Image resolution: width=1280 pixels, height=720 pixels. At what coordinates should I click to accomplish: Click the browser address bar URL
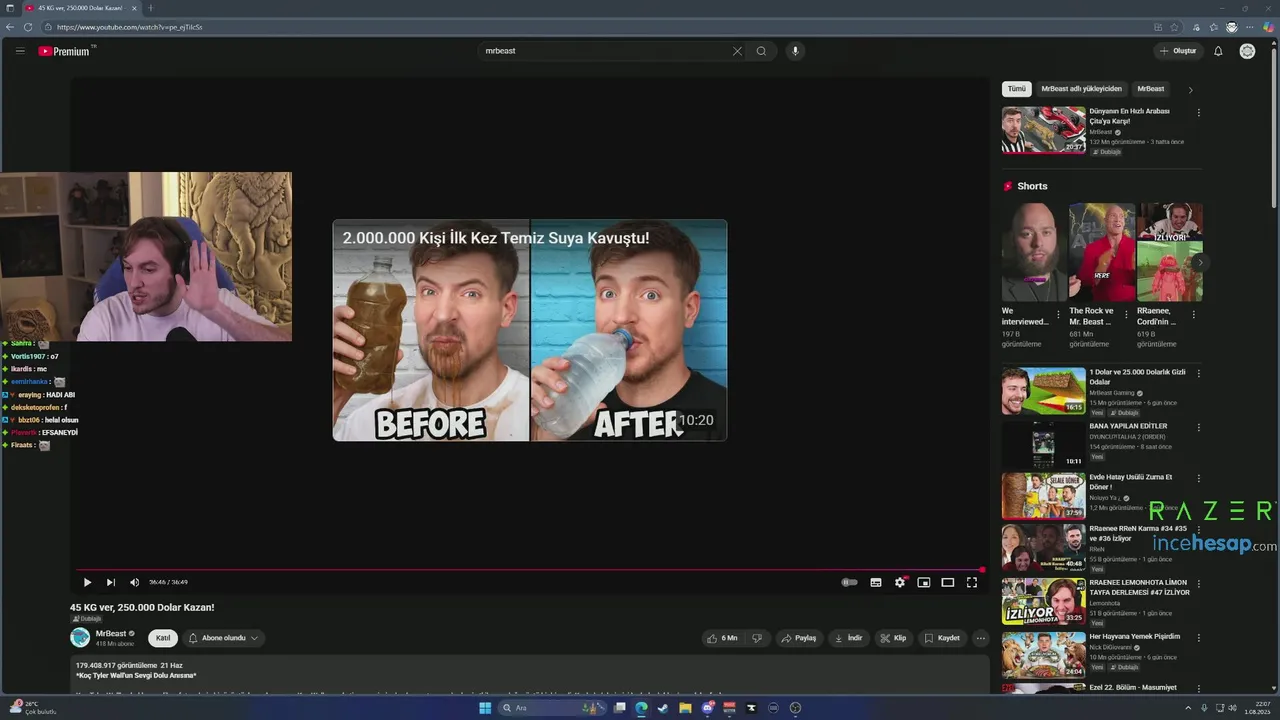click(130, 27)
